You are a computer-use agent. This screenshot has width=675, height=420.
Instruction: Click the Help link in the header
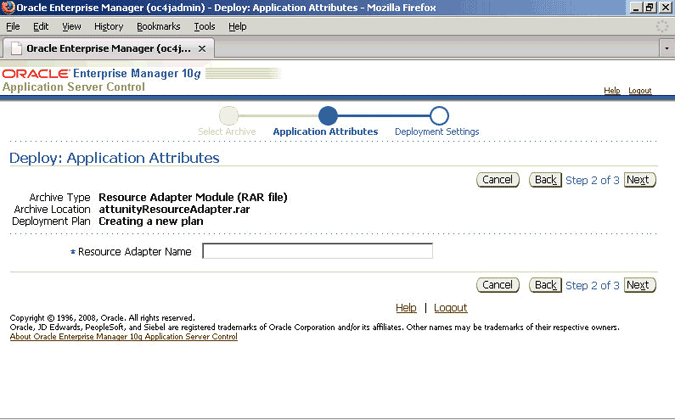click(x=612, y=90)
